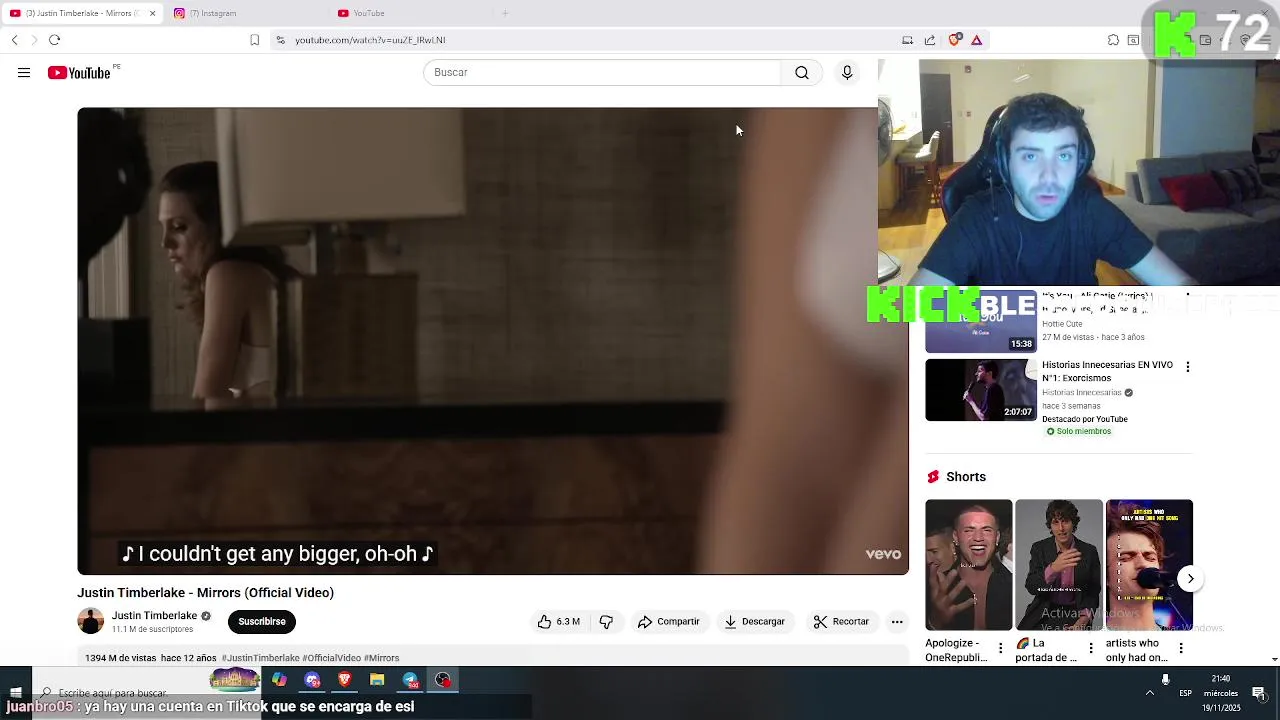Open Discord from taskbar

click(x=312, y=680)
